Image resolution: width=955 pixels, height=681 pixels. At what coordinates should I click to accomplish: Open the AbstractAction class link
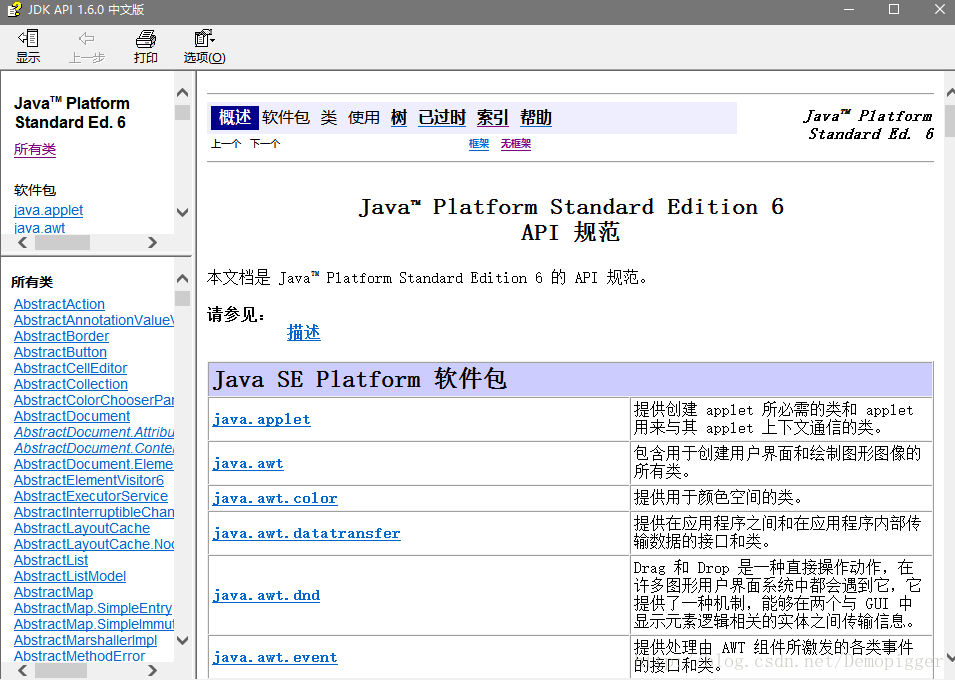tap(59, 304)
